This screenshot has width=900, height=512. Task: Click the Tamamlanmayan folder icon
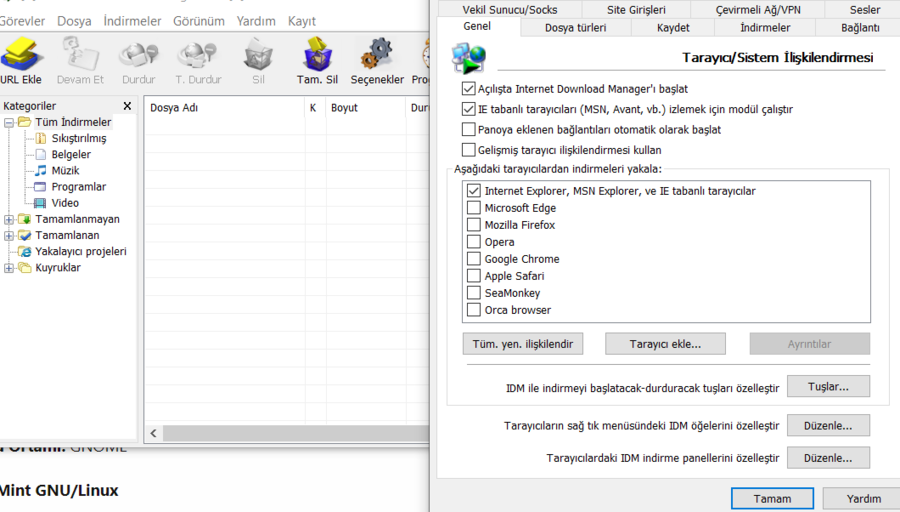click(x=25, y=219)
